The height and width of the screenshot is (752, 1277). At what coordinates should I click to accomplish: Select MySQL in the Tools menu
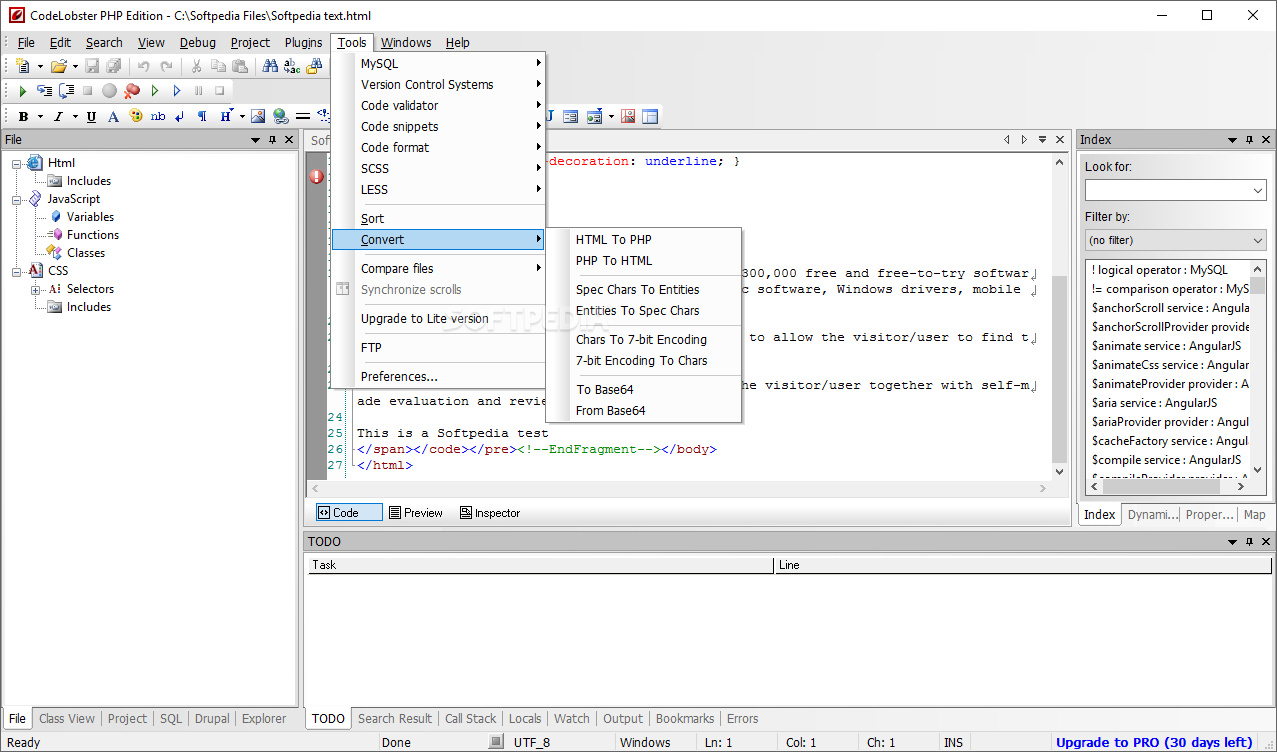click(439, 64)
